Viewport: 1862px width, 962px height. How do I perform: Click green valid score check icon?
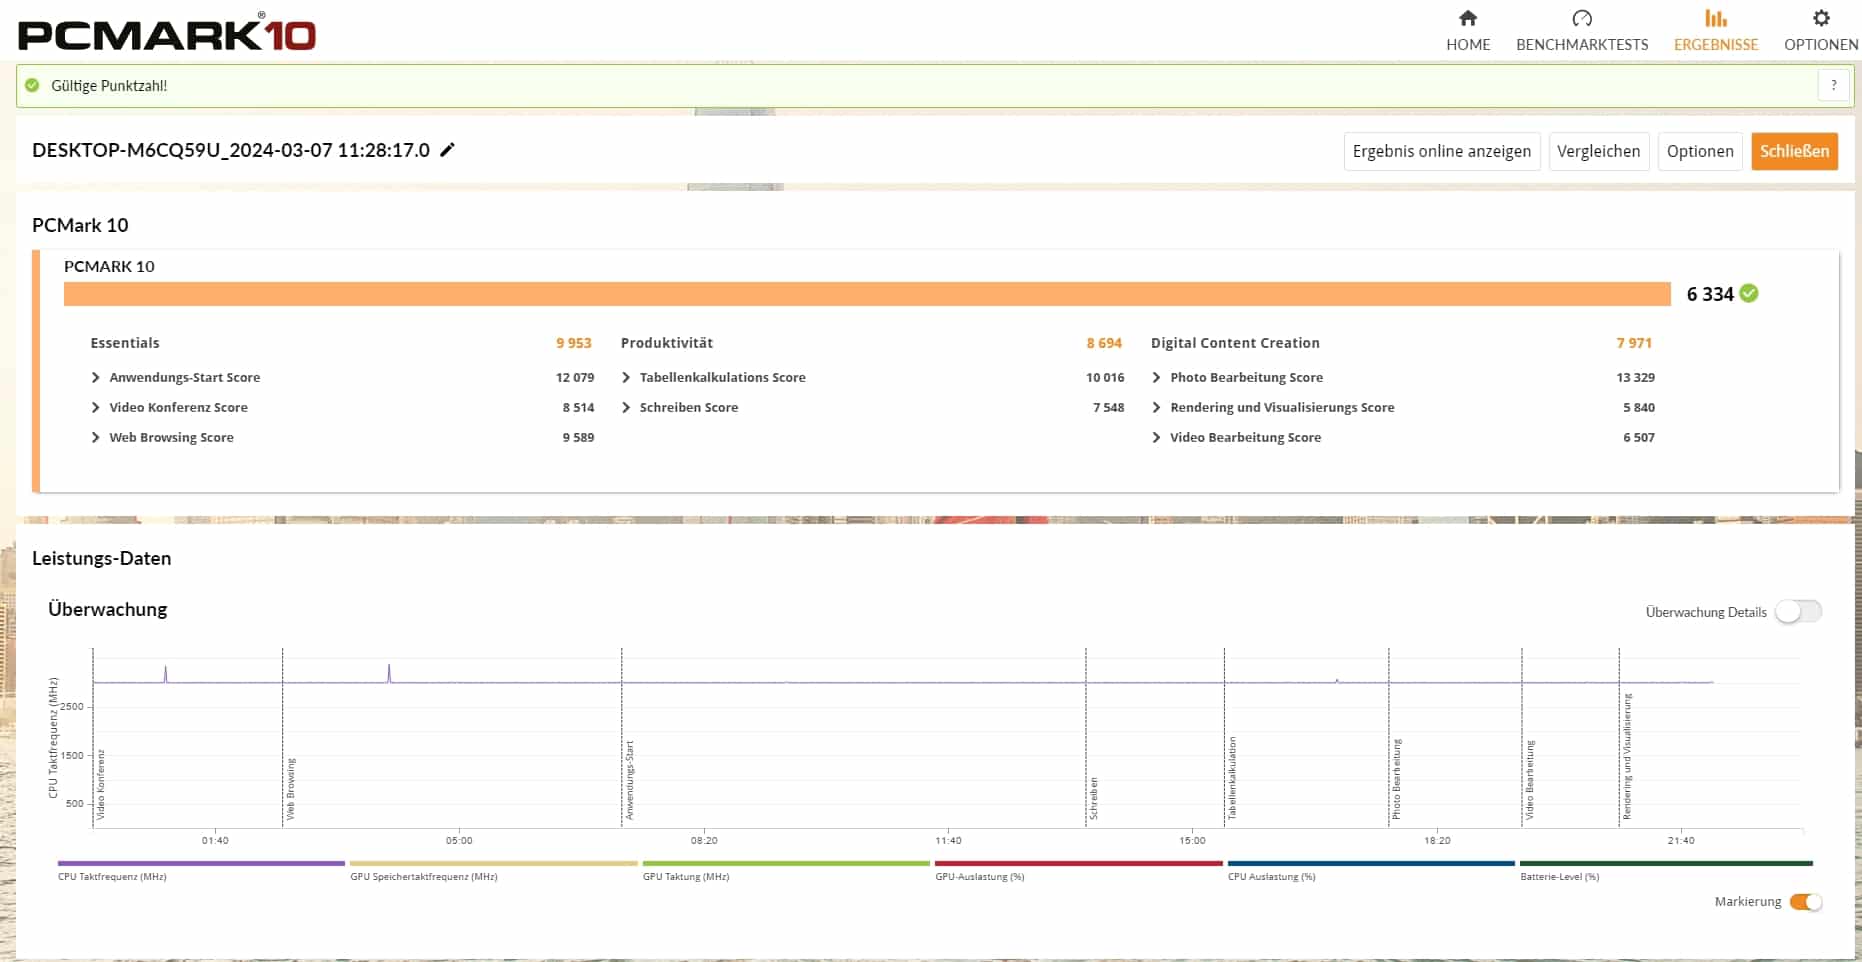click(x=32, y=86)
